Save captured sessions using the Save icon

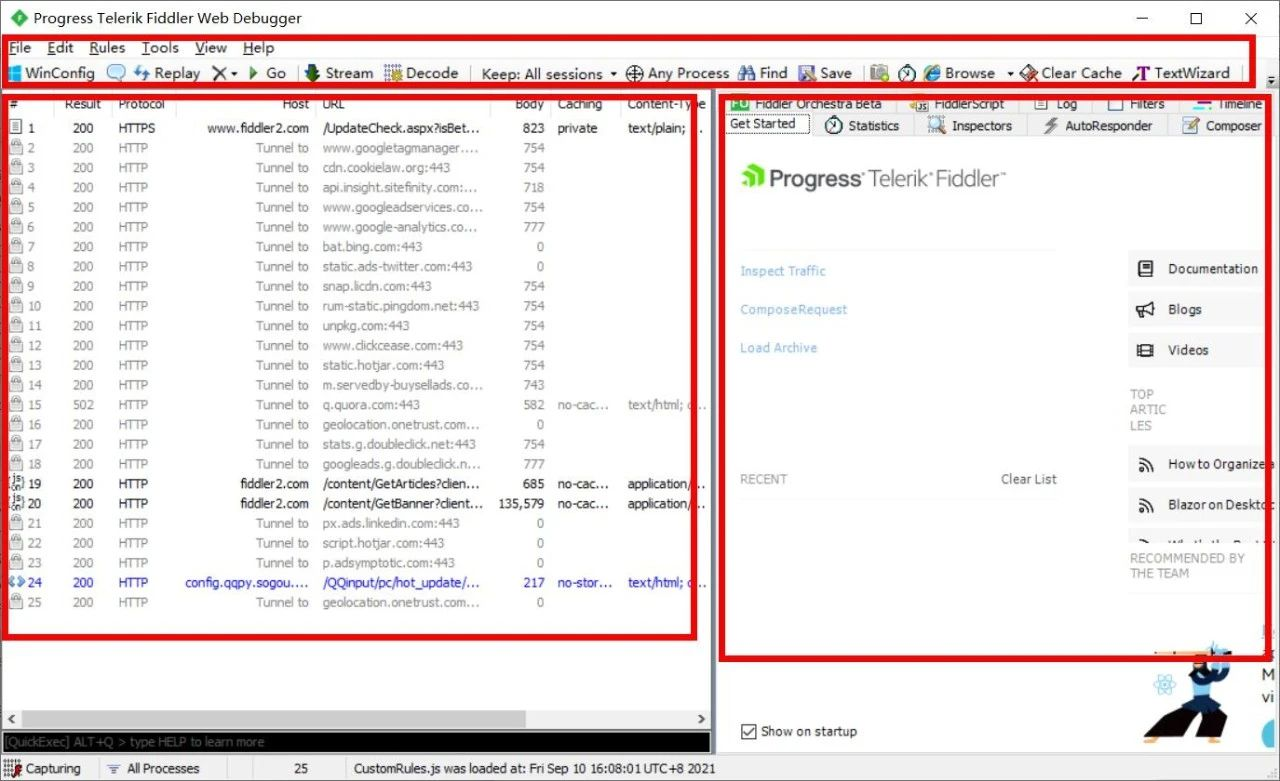coord(826,72)
